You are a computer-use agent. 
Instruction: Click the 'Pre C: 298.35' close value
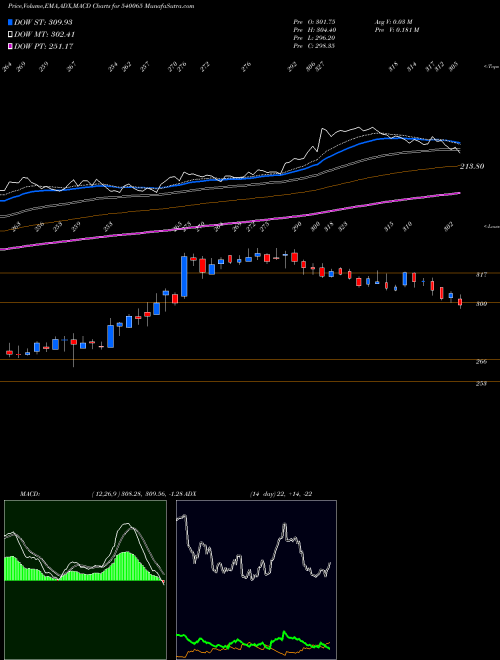coord(314,46)
